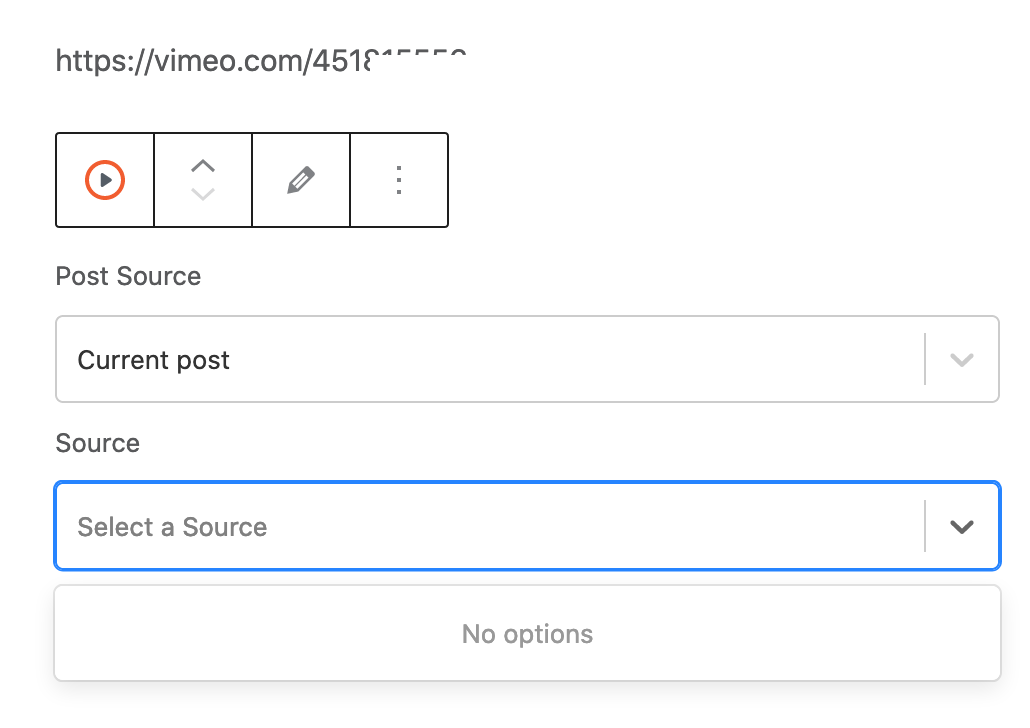Image resolution: width=1030 pixels, height=728 pixels.
Task: Move the block up with the up chevron
Action: [x=203, y=166]
